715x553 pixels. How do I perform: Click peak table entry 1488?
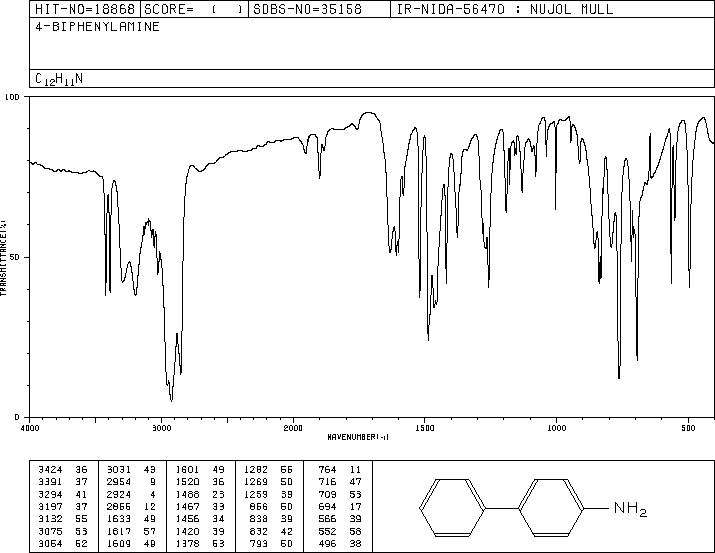pyautogui.click(x=200, y=494)
